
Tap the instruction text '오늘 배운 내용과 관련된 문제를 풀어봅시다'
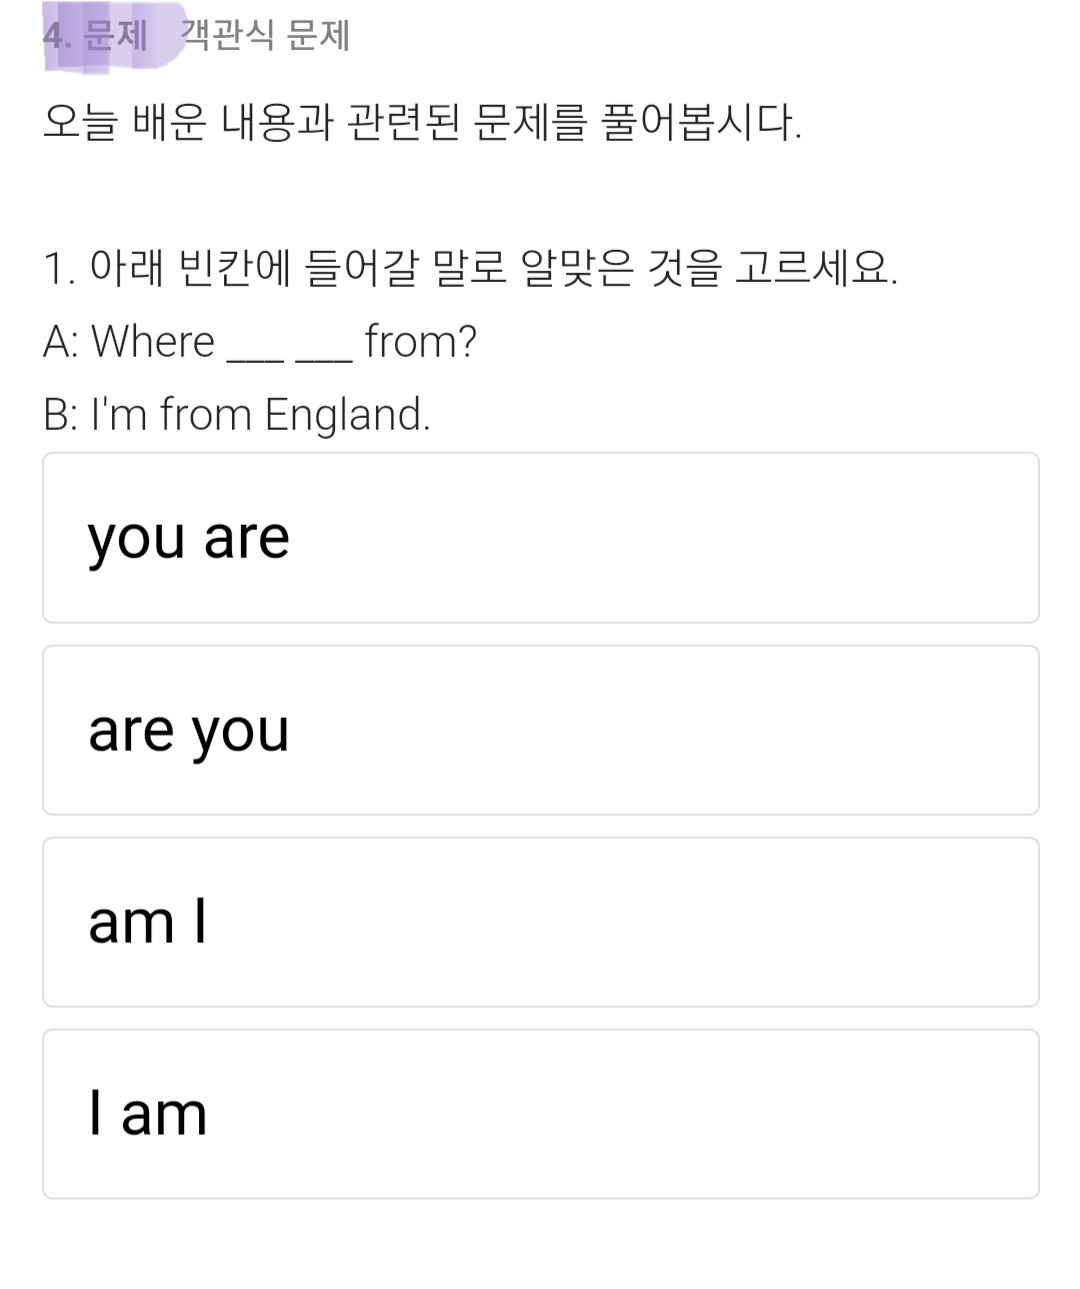(x=422, y=123)
